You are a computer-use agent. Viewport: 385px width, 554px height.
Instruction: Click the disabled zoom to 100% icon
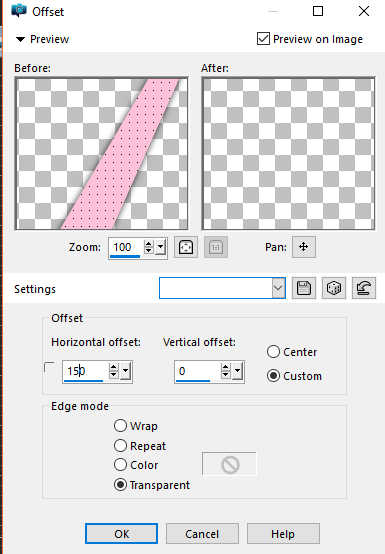coord(216,247)
